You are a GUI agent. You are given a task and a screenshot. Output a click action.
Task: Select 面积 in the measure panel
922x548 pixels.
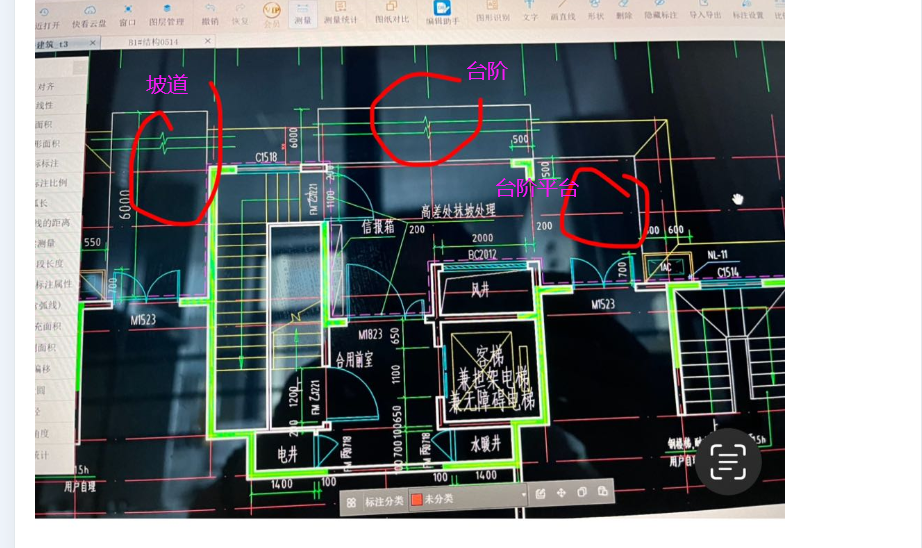click(x=44, y=125)
